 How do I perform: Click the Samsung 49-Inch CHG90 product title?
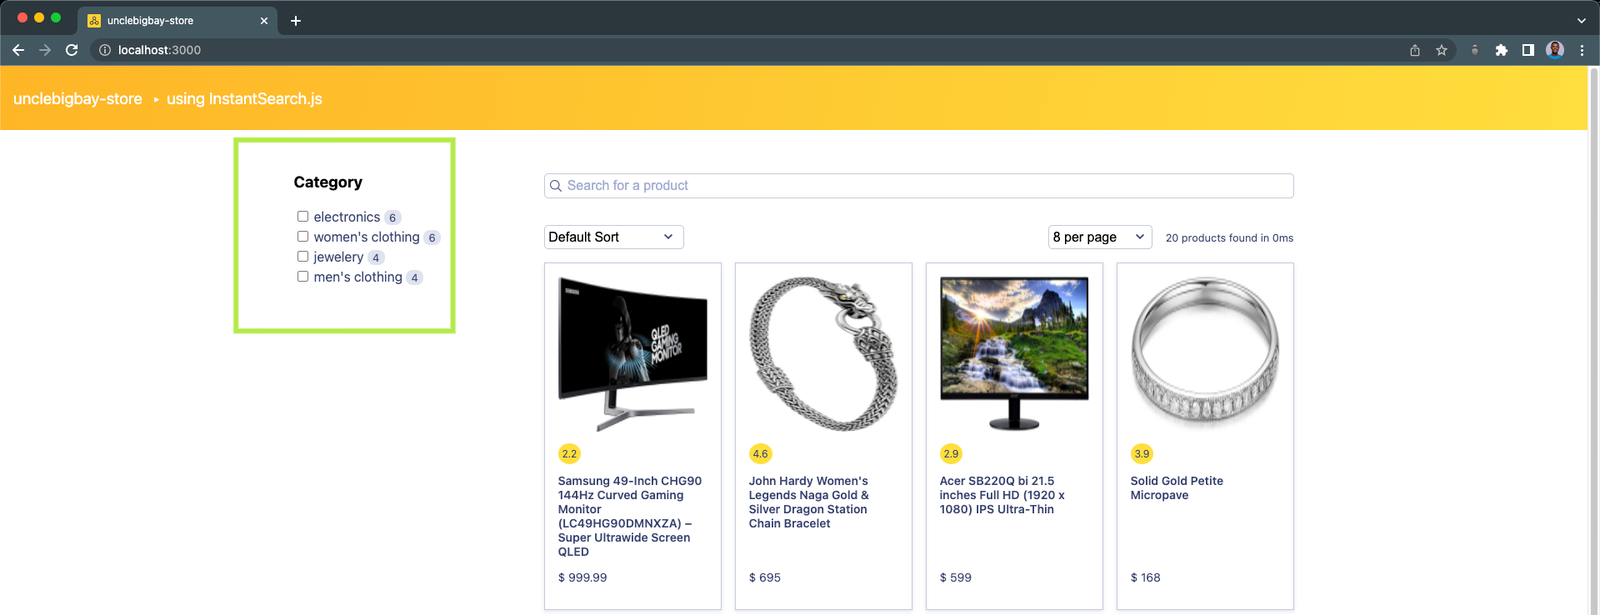pyautogui.click(x=630, y=516)
